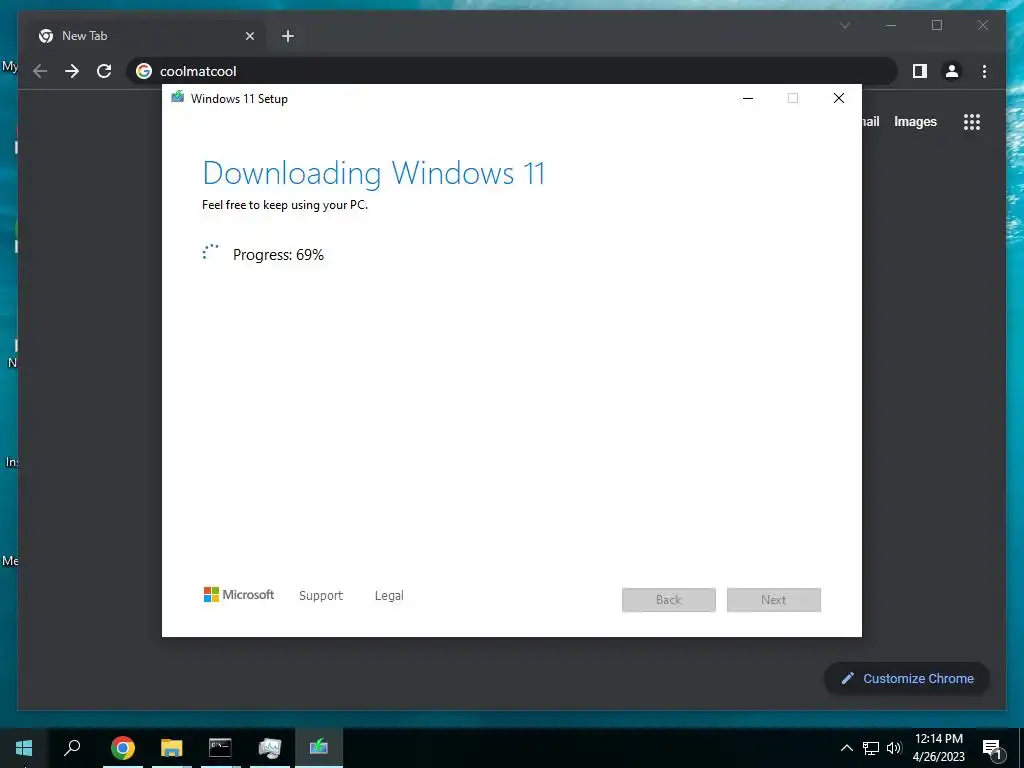Open the Windows Start menu
This screenshot has height=768, width=1024.
pos(24,748)
